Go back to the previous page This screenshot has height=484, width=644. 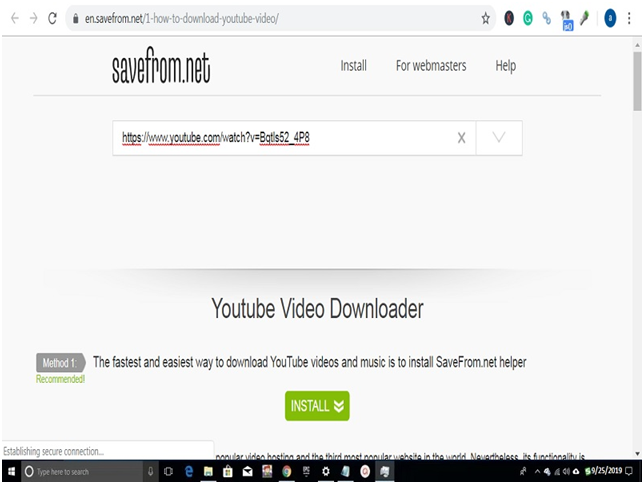click(15, 18)
